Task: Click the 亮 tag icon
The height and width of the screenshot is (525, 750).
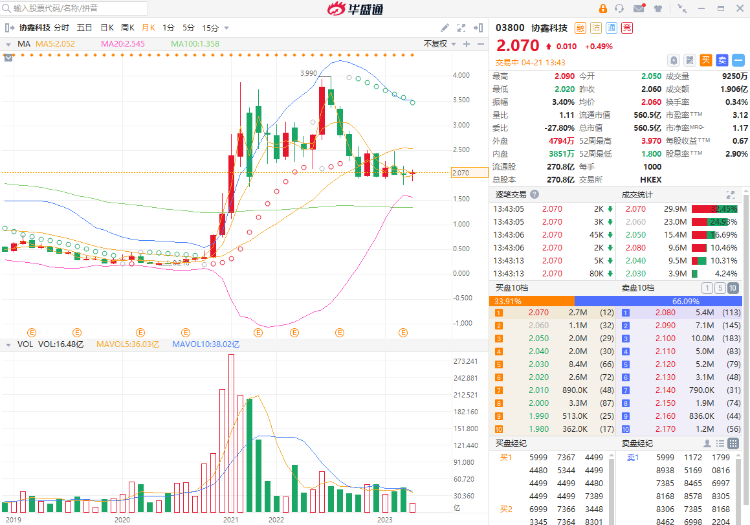Action: pos(627,28)
